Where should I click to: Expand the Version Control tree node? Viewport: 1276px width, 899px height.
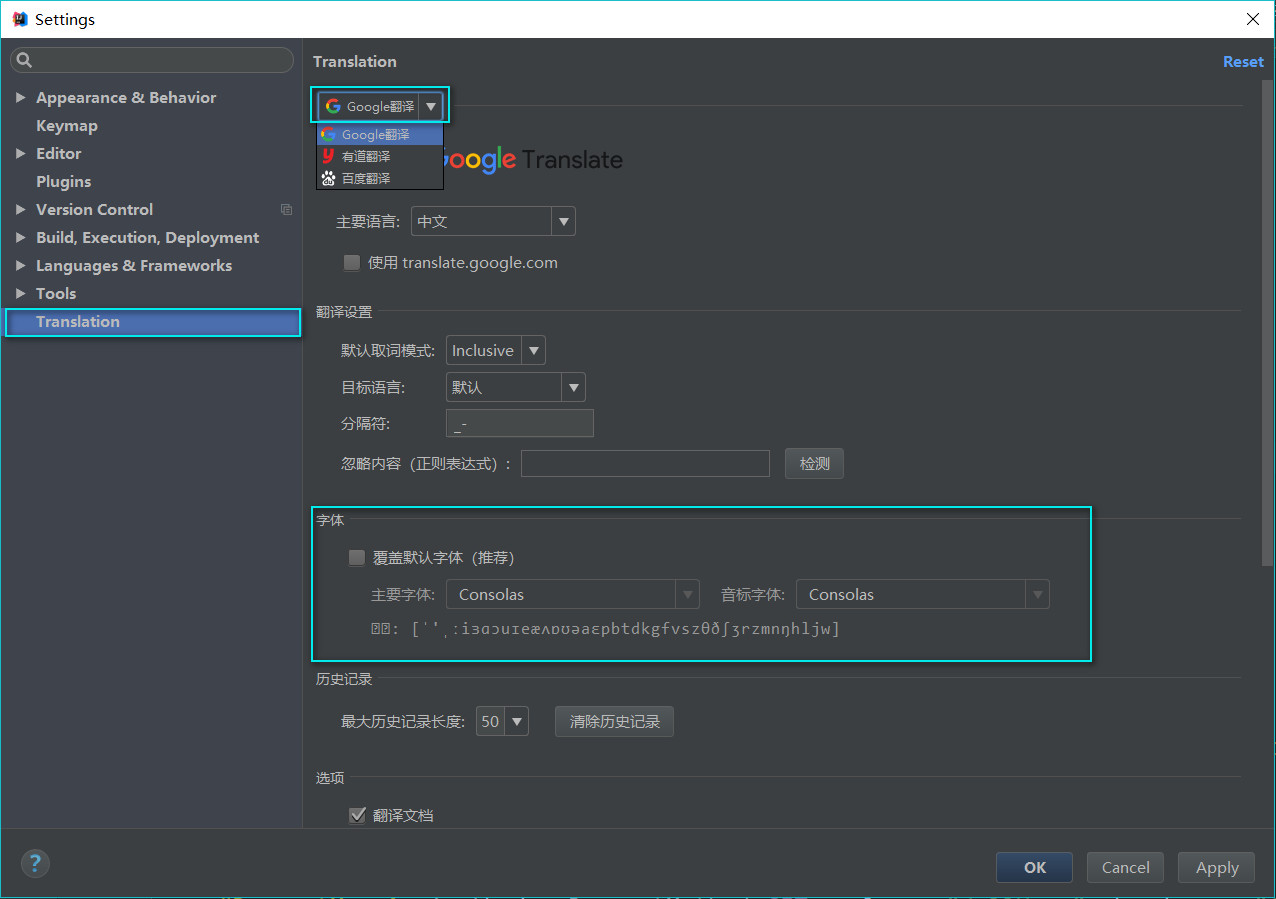point(20,210)
